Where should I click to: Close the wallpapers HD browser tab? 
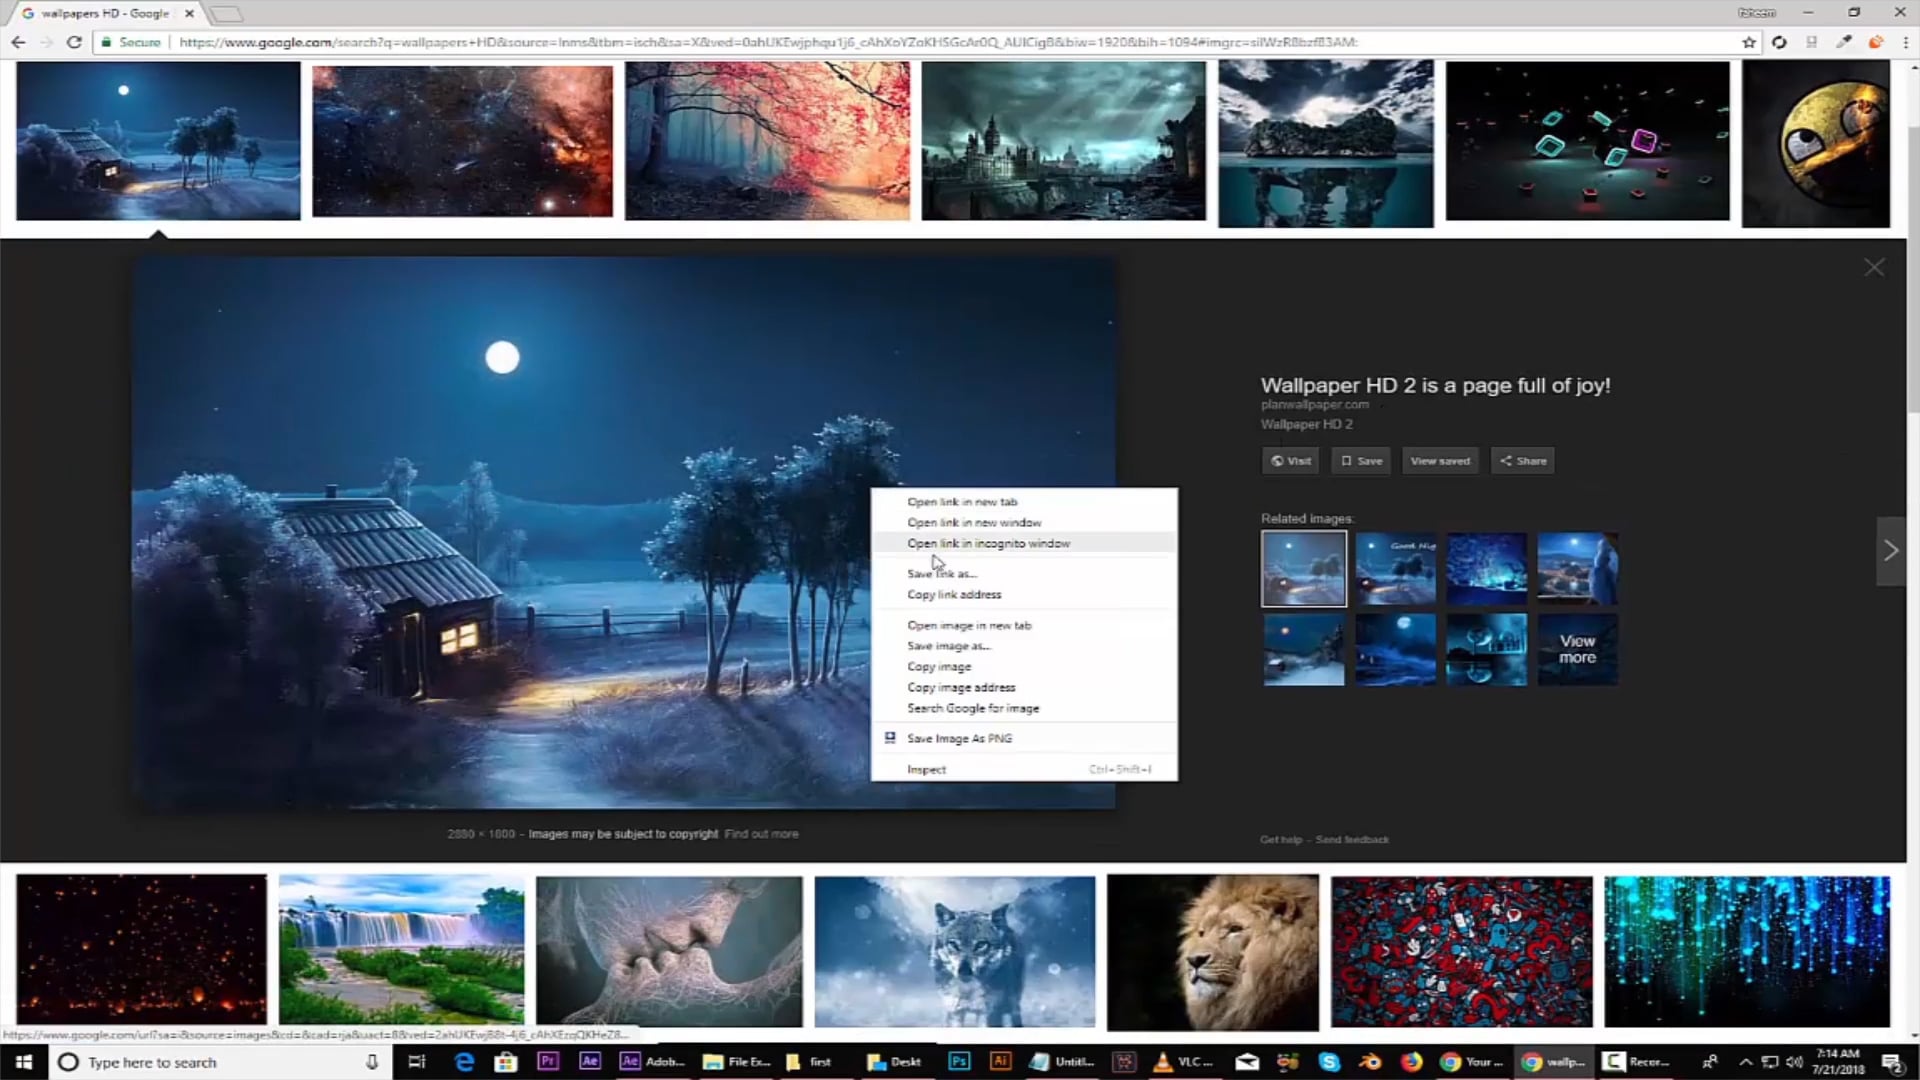(x=189, y=14)
